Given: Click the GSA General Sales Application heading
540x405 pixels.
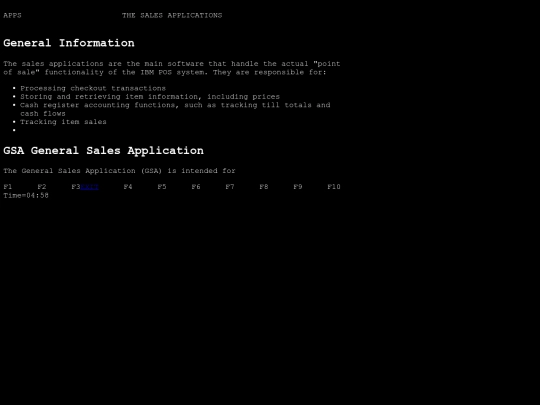Looking at the screenshot, I should (x=103, y=150).
